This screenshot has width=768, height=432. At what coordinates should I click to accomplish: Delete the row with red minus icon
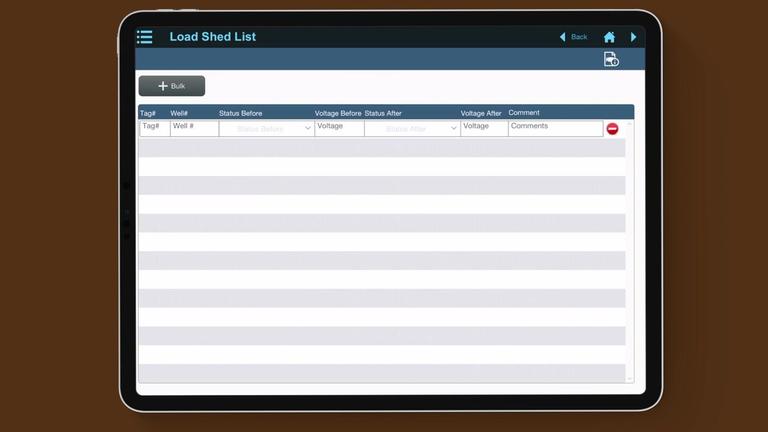612,129
